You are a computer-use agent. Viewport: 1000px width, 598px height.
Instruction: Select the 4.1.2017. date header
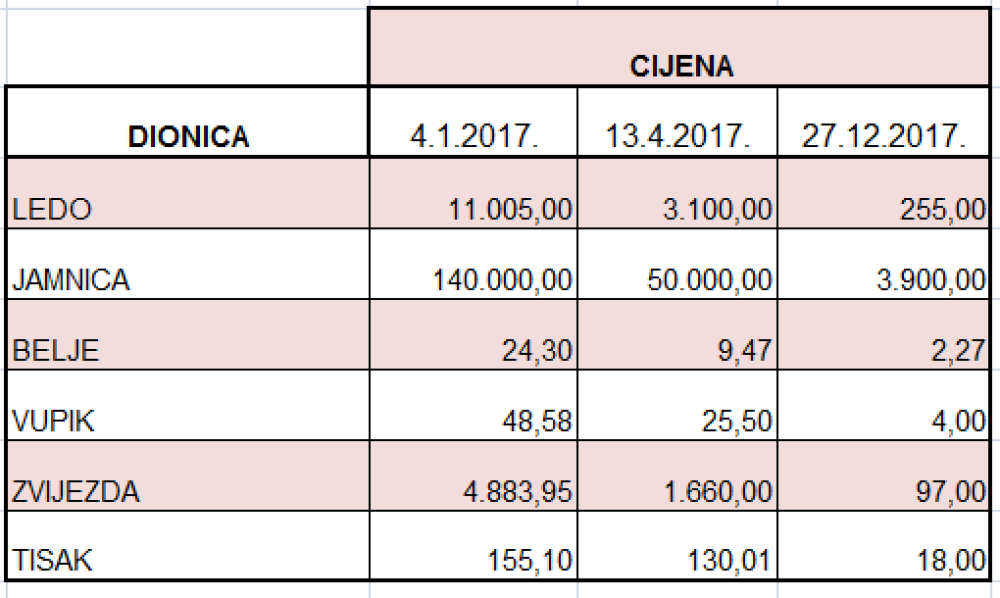[x=473, y=122]
